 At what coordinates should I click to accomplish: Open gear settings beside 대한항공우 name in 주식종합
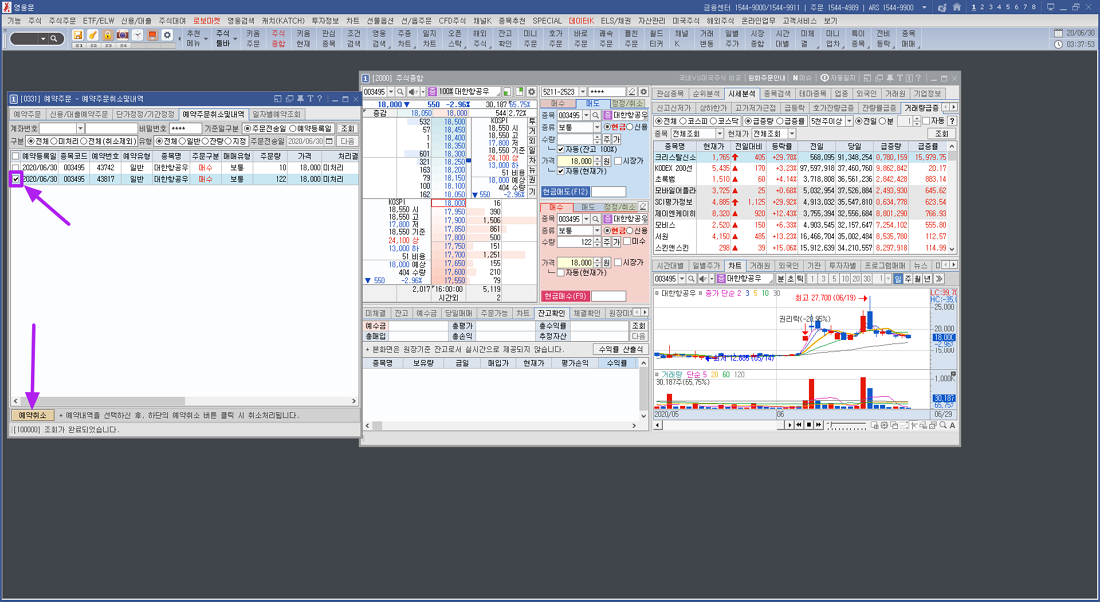531,92
